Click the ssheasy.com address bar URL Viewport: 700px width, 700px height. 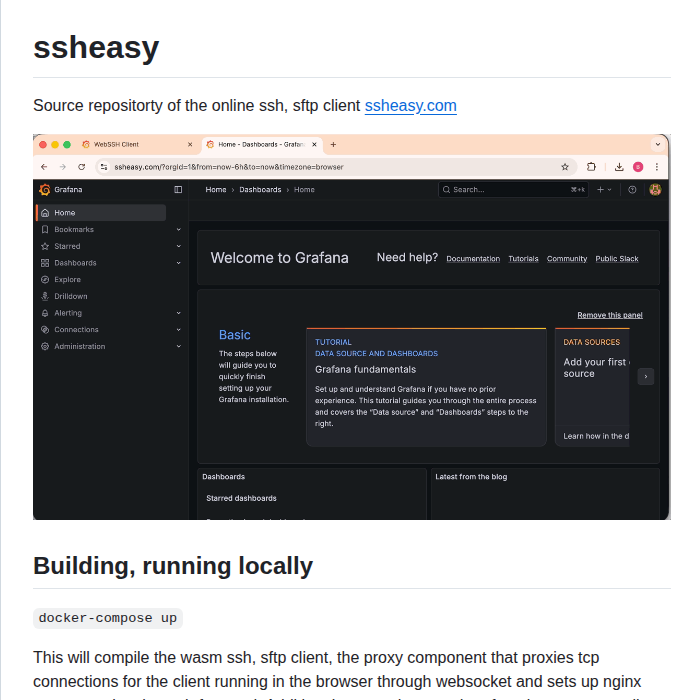click(229, 167)
